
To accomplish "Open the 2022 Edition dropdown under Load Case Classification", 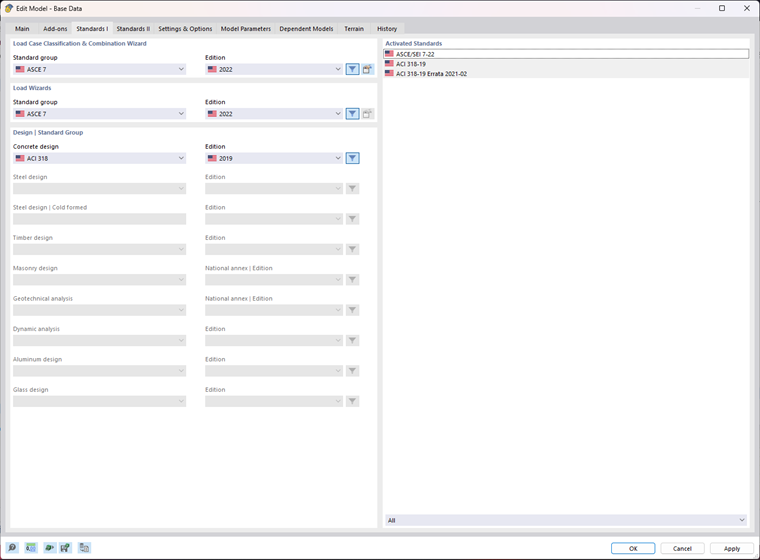I will pyautogui.click(x=274, y=69).
